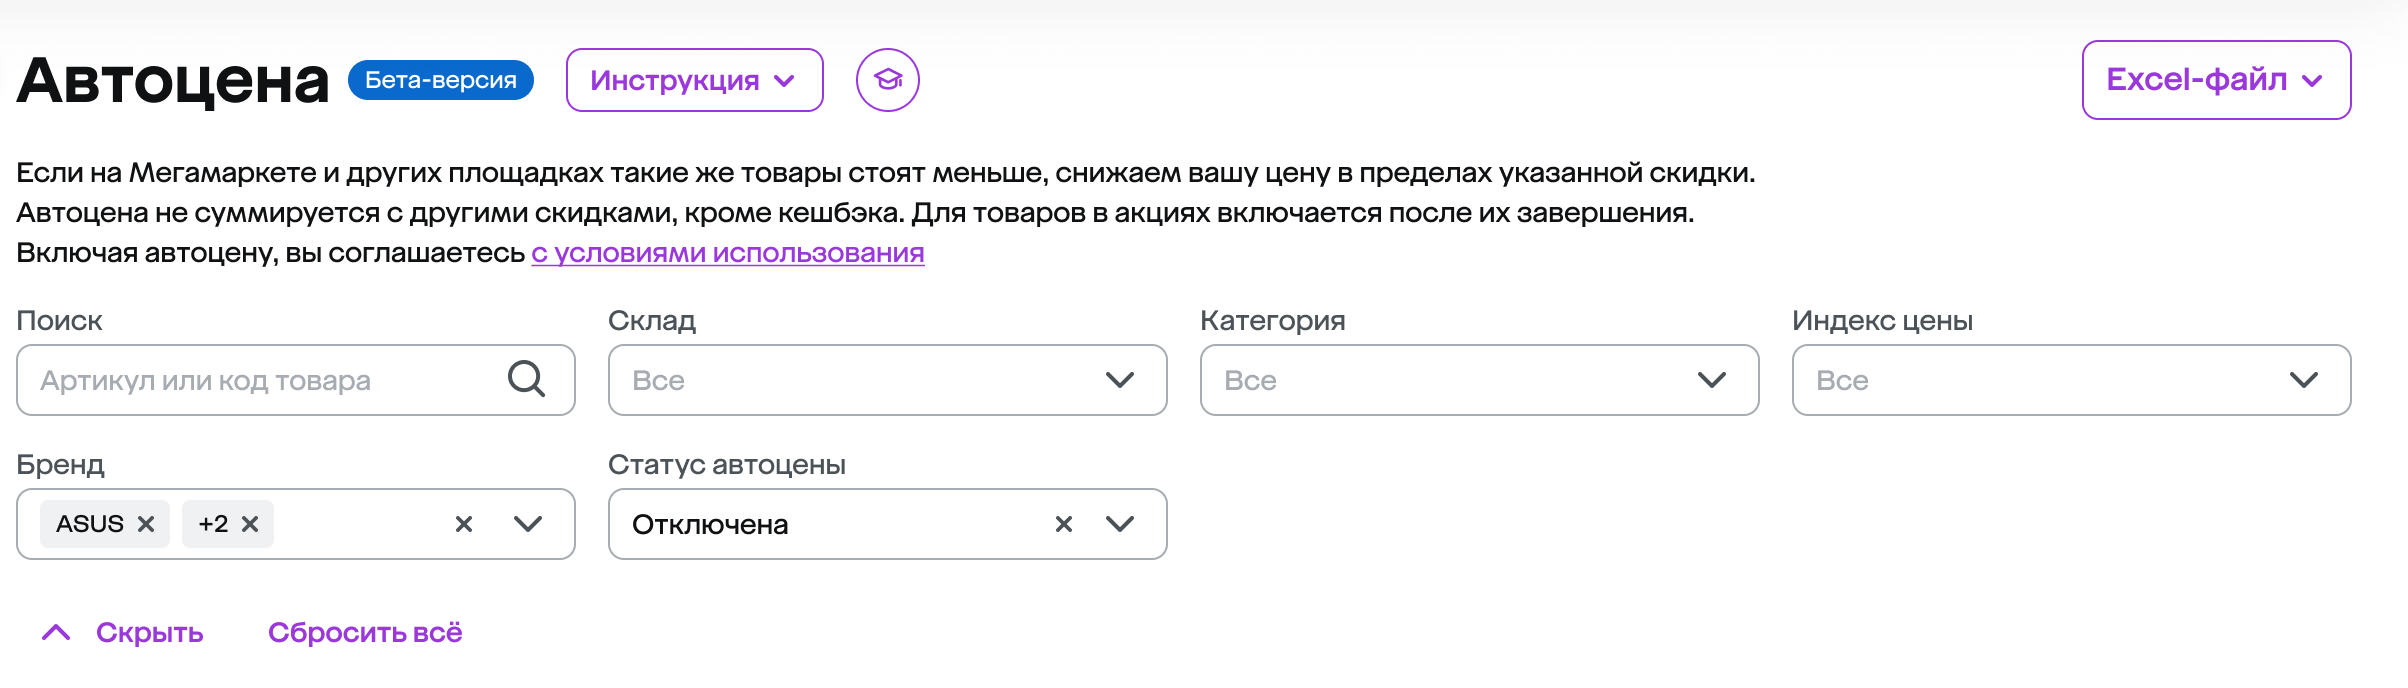Image resolution: width=2408 pixels, height=688 pixels.
Task: Click the graduation cap training icon
Action: point(887,80)
